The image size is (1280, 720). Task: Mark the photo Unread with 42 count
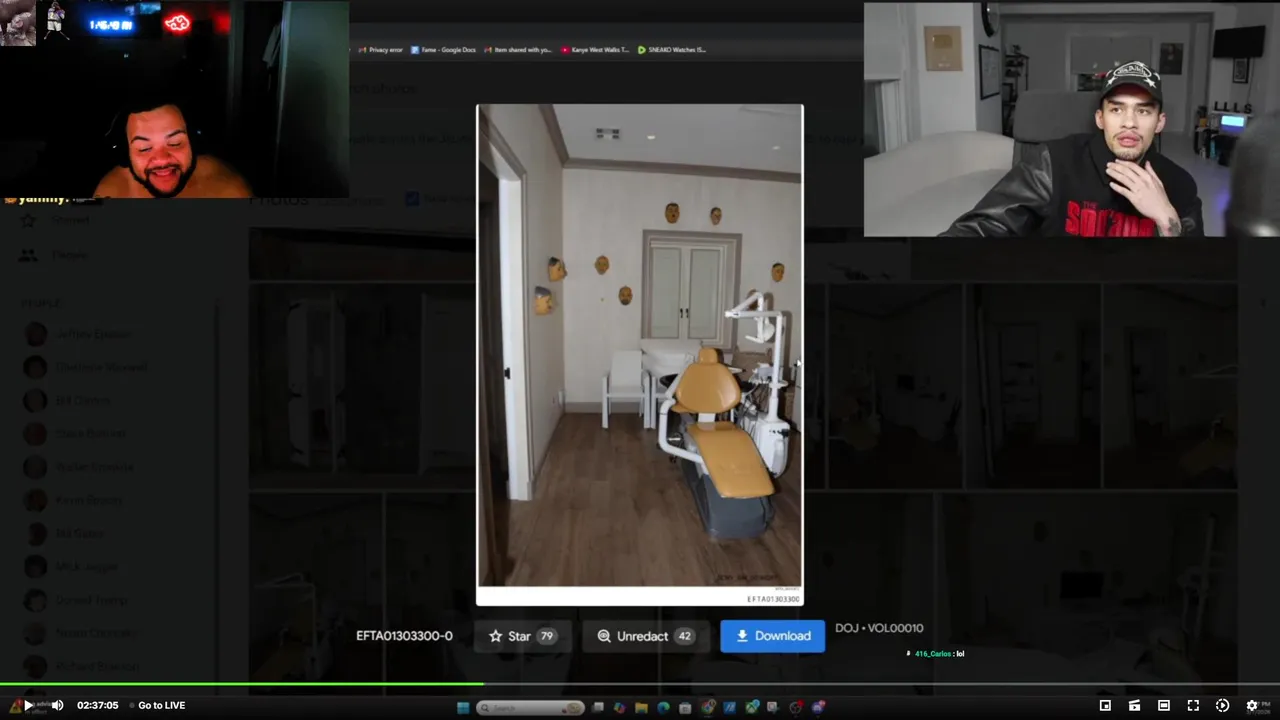click(x=645, y=636)
